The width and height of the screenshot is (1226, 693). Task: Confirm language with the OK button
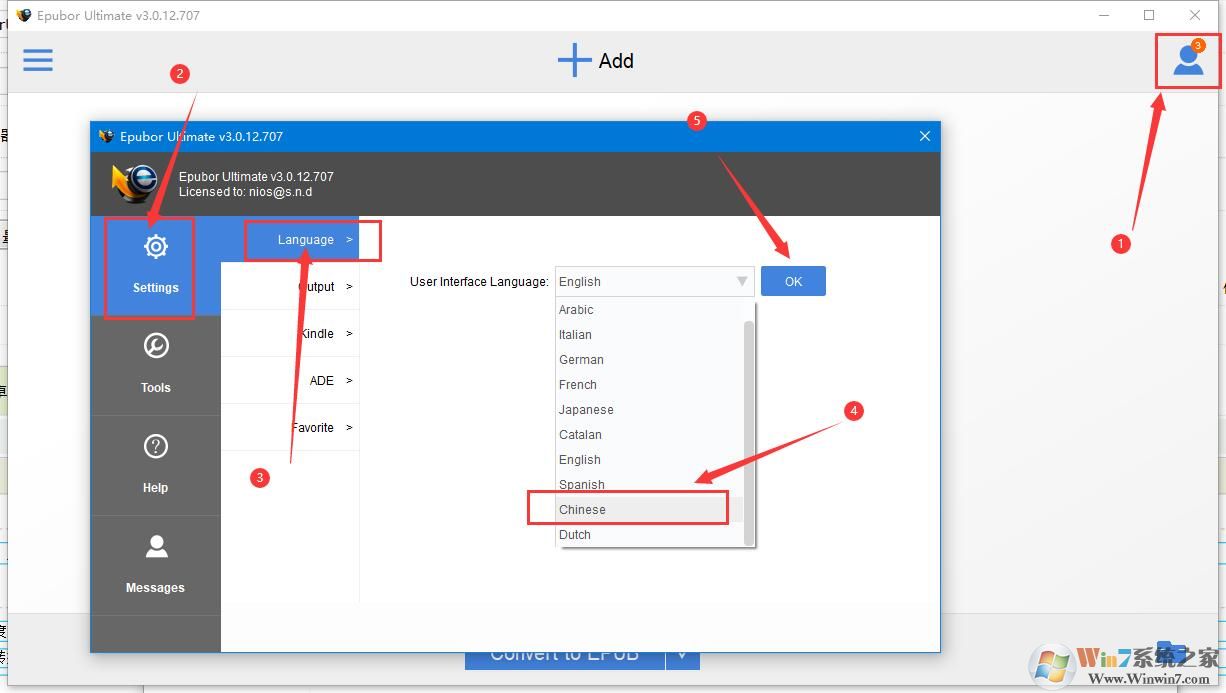click(x=793, y=281)
